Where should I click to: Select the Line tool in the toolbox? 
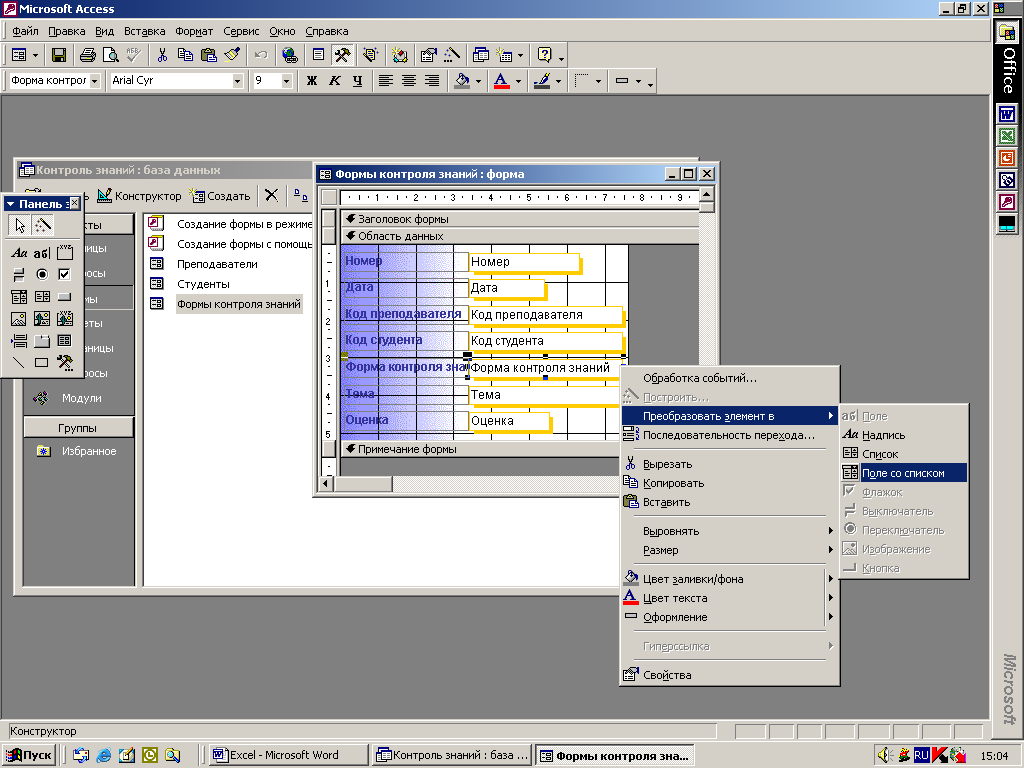click(x=19, y=362)
